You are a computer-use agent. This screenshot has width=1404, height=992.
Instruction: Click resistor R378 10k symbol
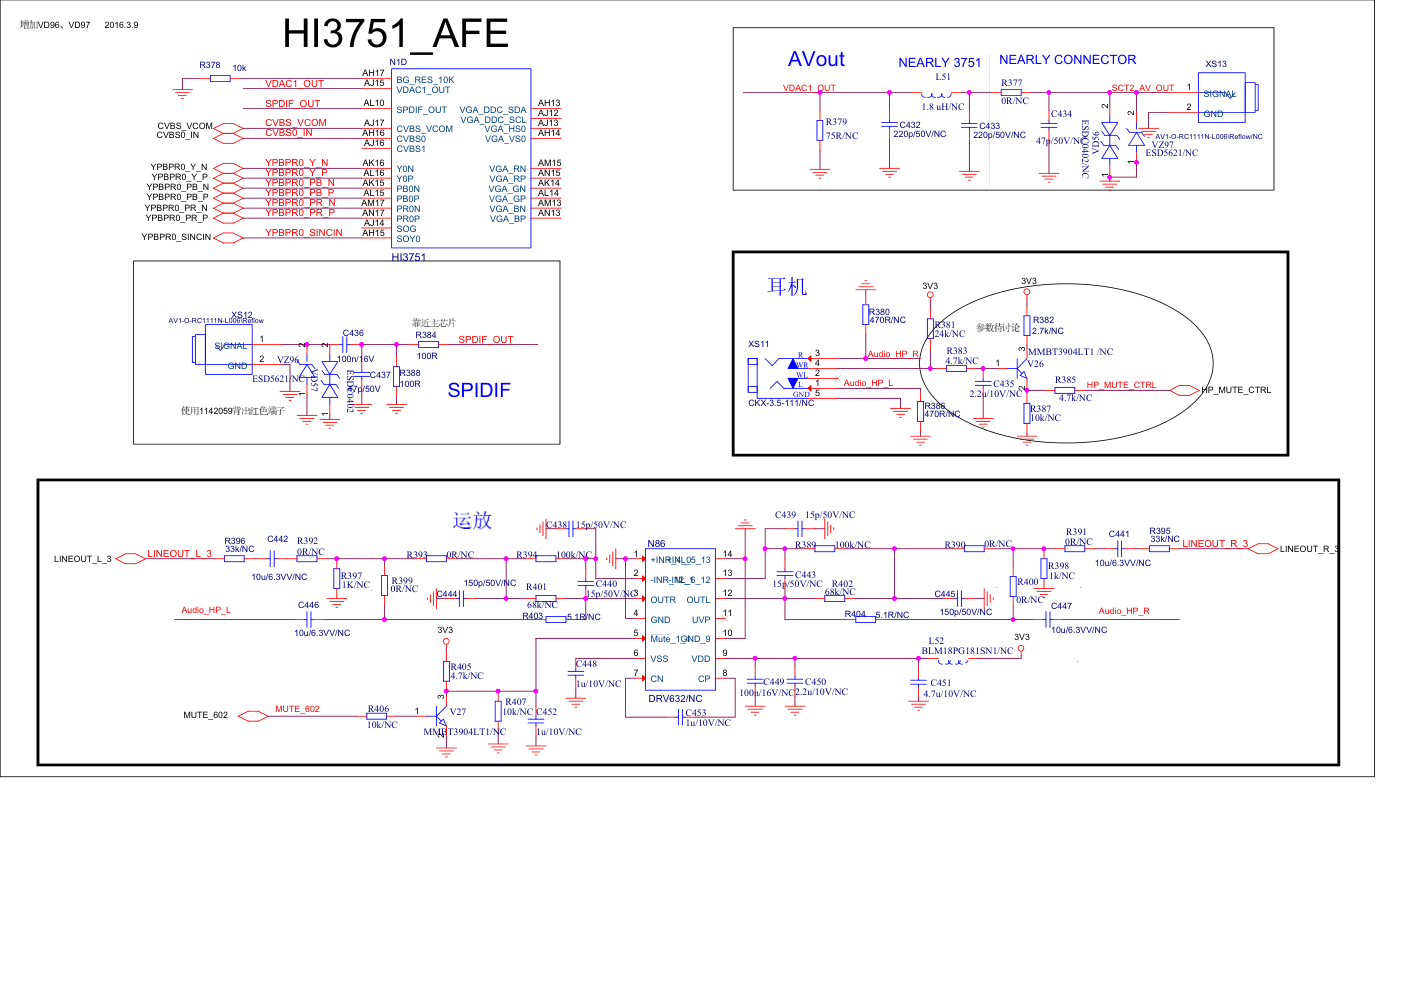(x=220, y=78)
